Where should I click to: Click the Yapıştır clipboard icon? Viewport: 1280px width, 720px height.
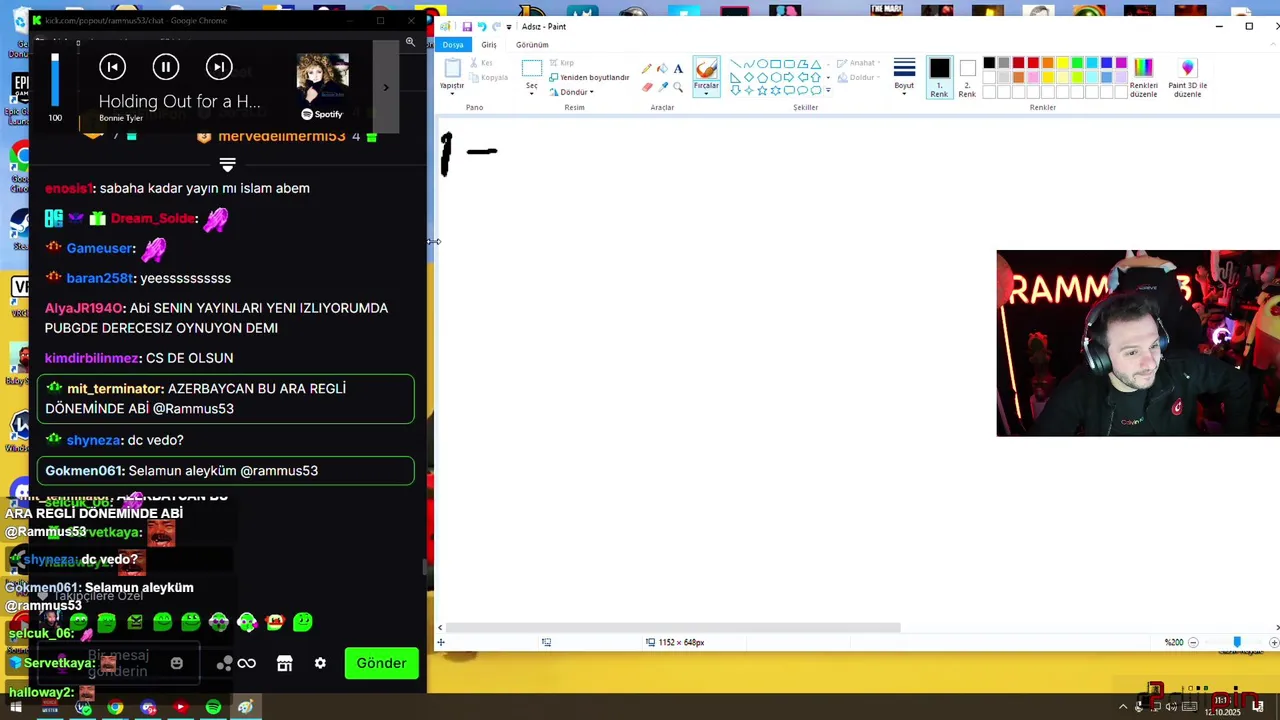point(452,68)
